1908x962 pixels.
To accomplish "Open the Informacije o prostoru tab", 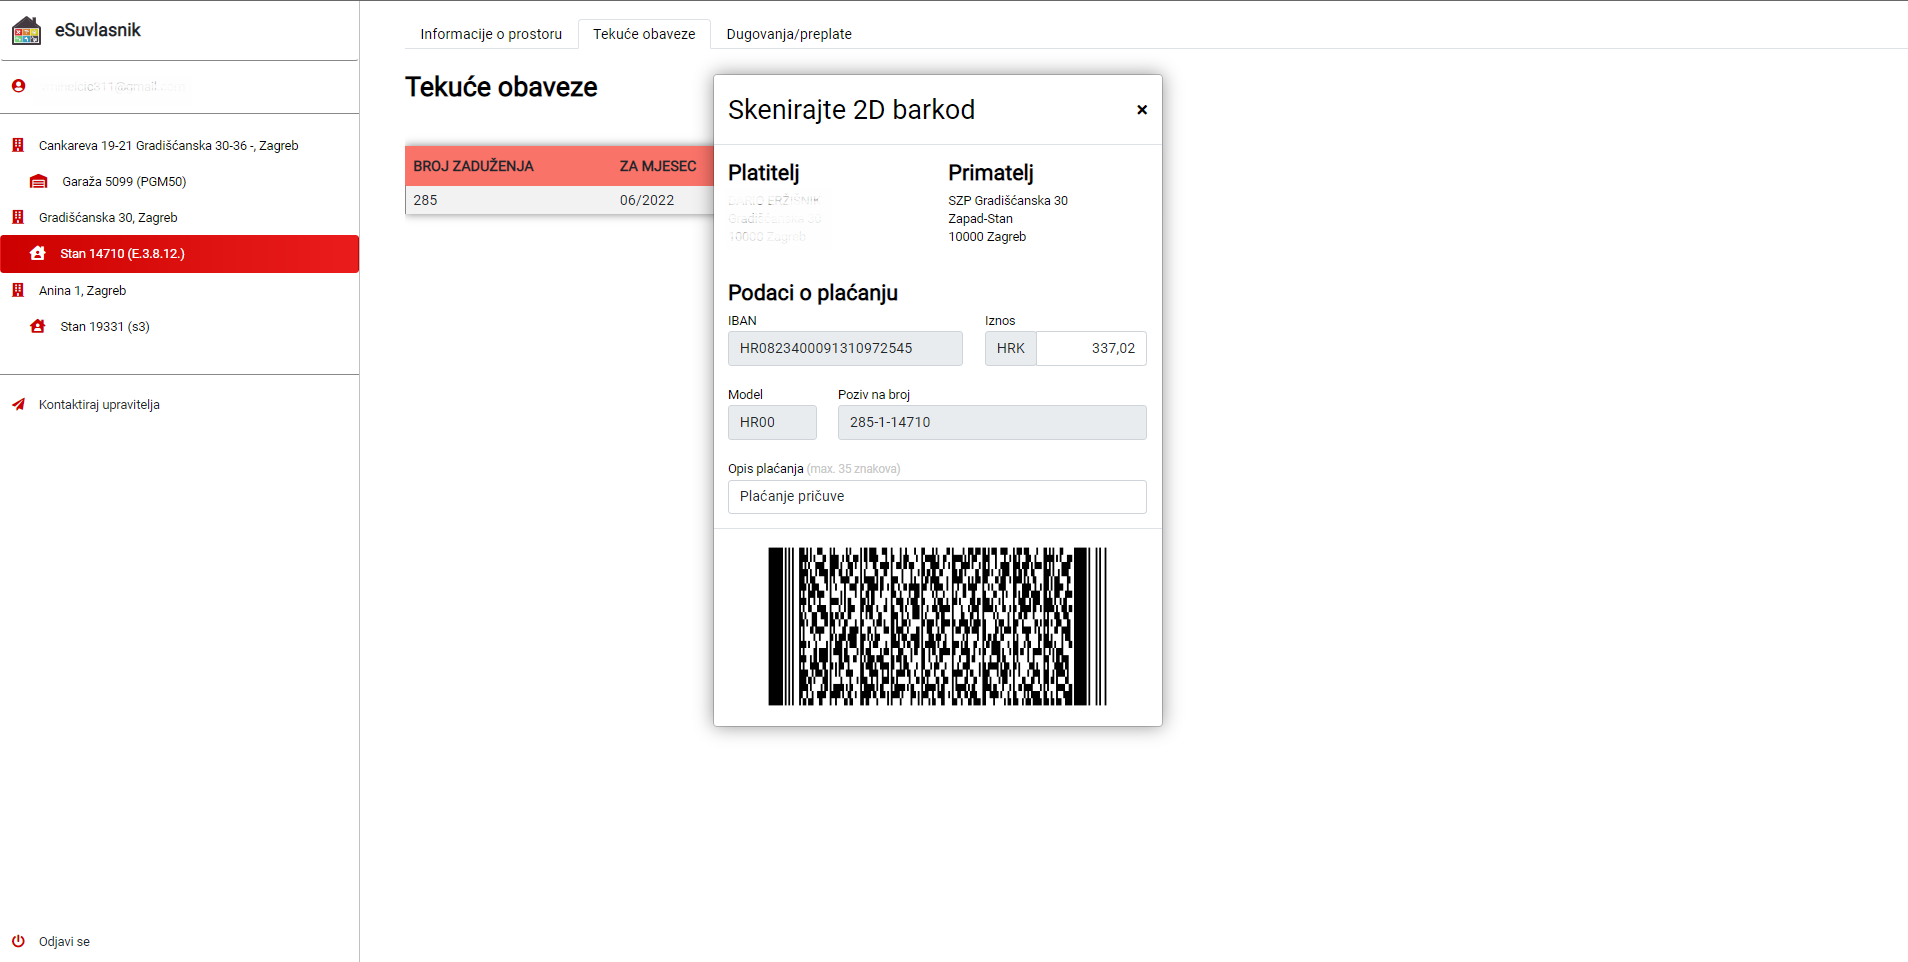I will tap(491, 34).
